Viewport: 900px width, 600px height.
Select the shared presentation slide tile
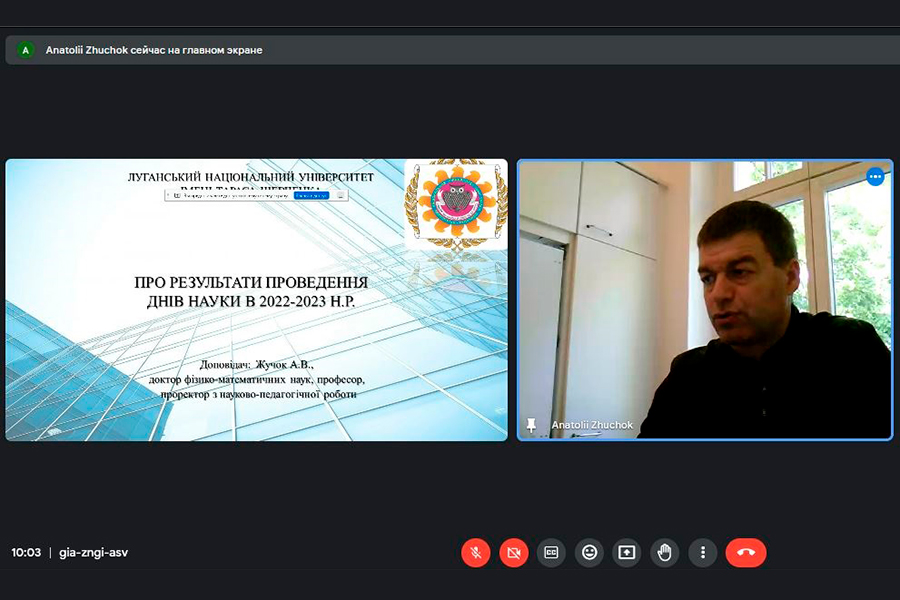(x=257, y=300)
